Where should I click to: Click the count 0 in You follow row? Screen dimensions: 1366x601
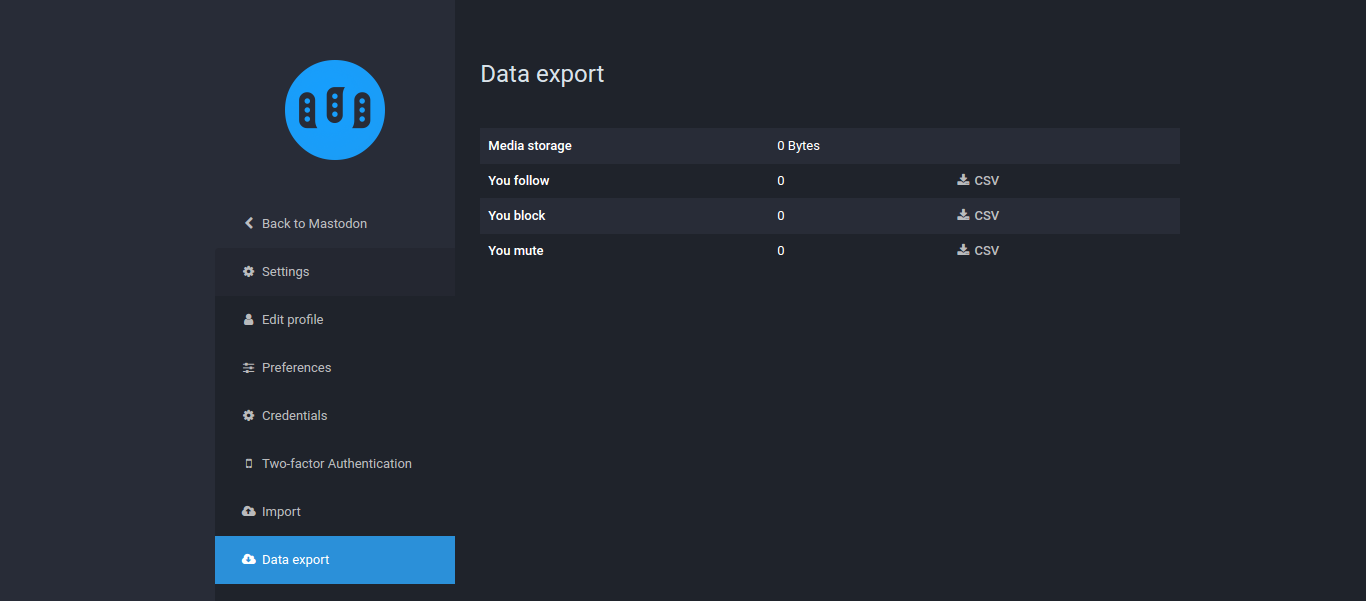coord(781,181)
